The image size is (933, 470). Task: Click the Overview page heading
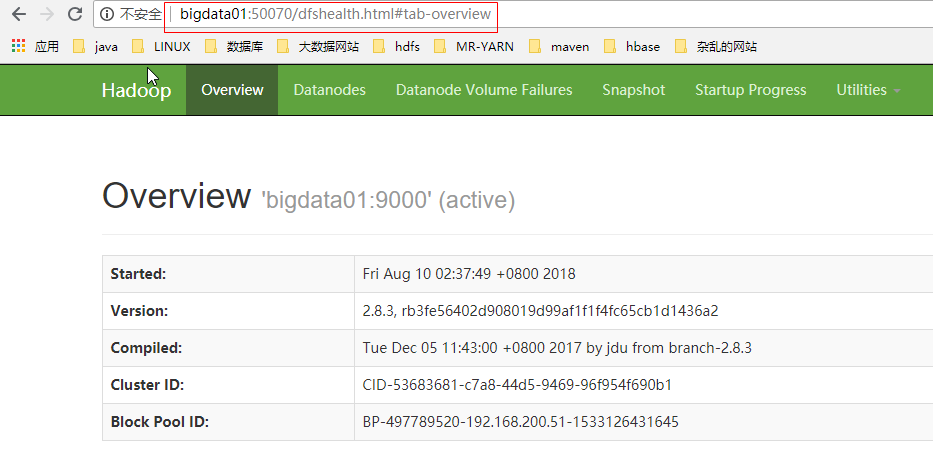coord(177,195)
